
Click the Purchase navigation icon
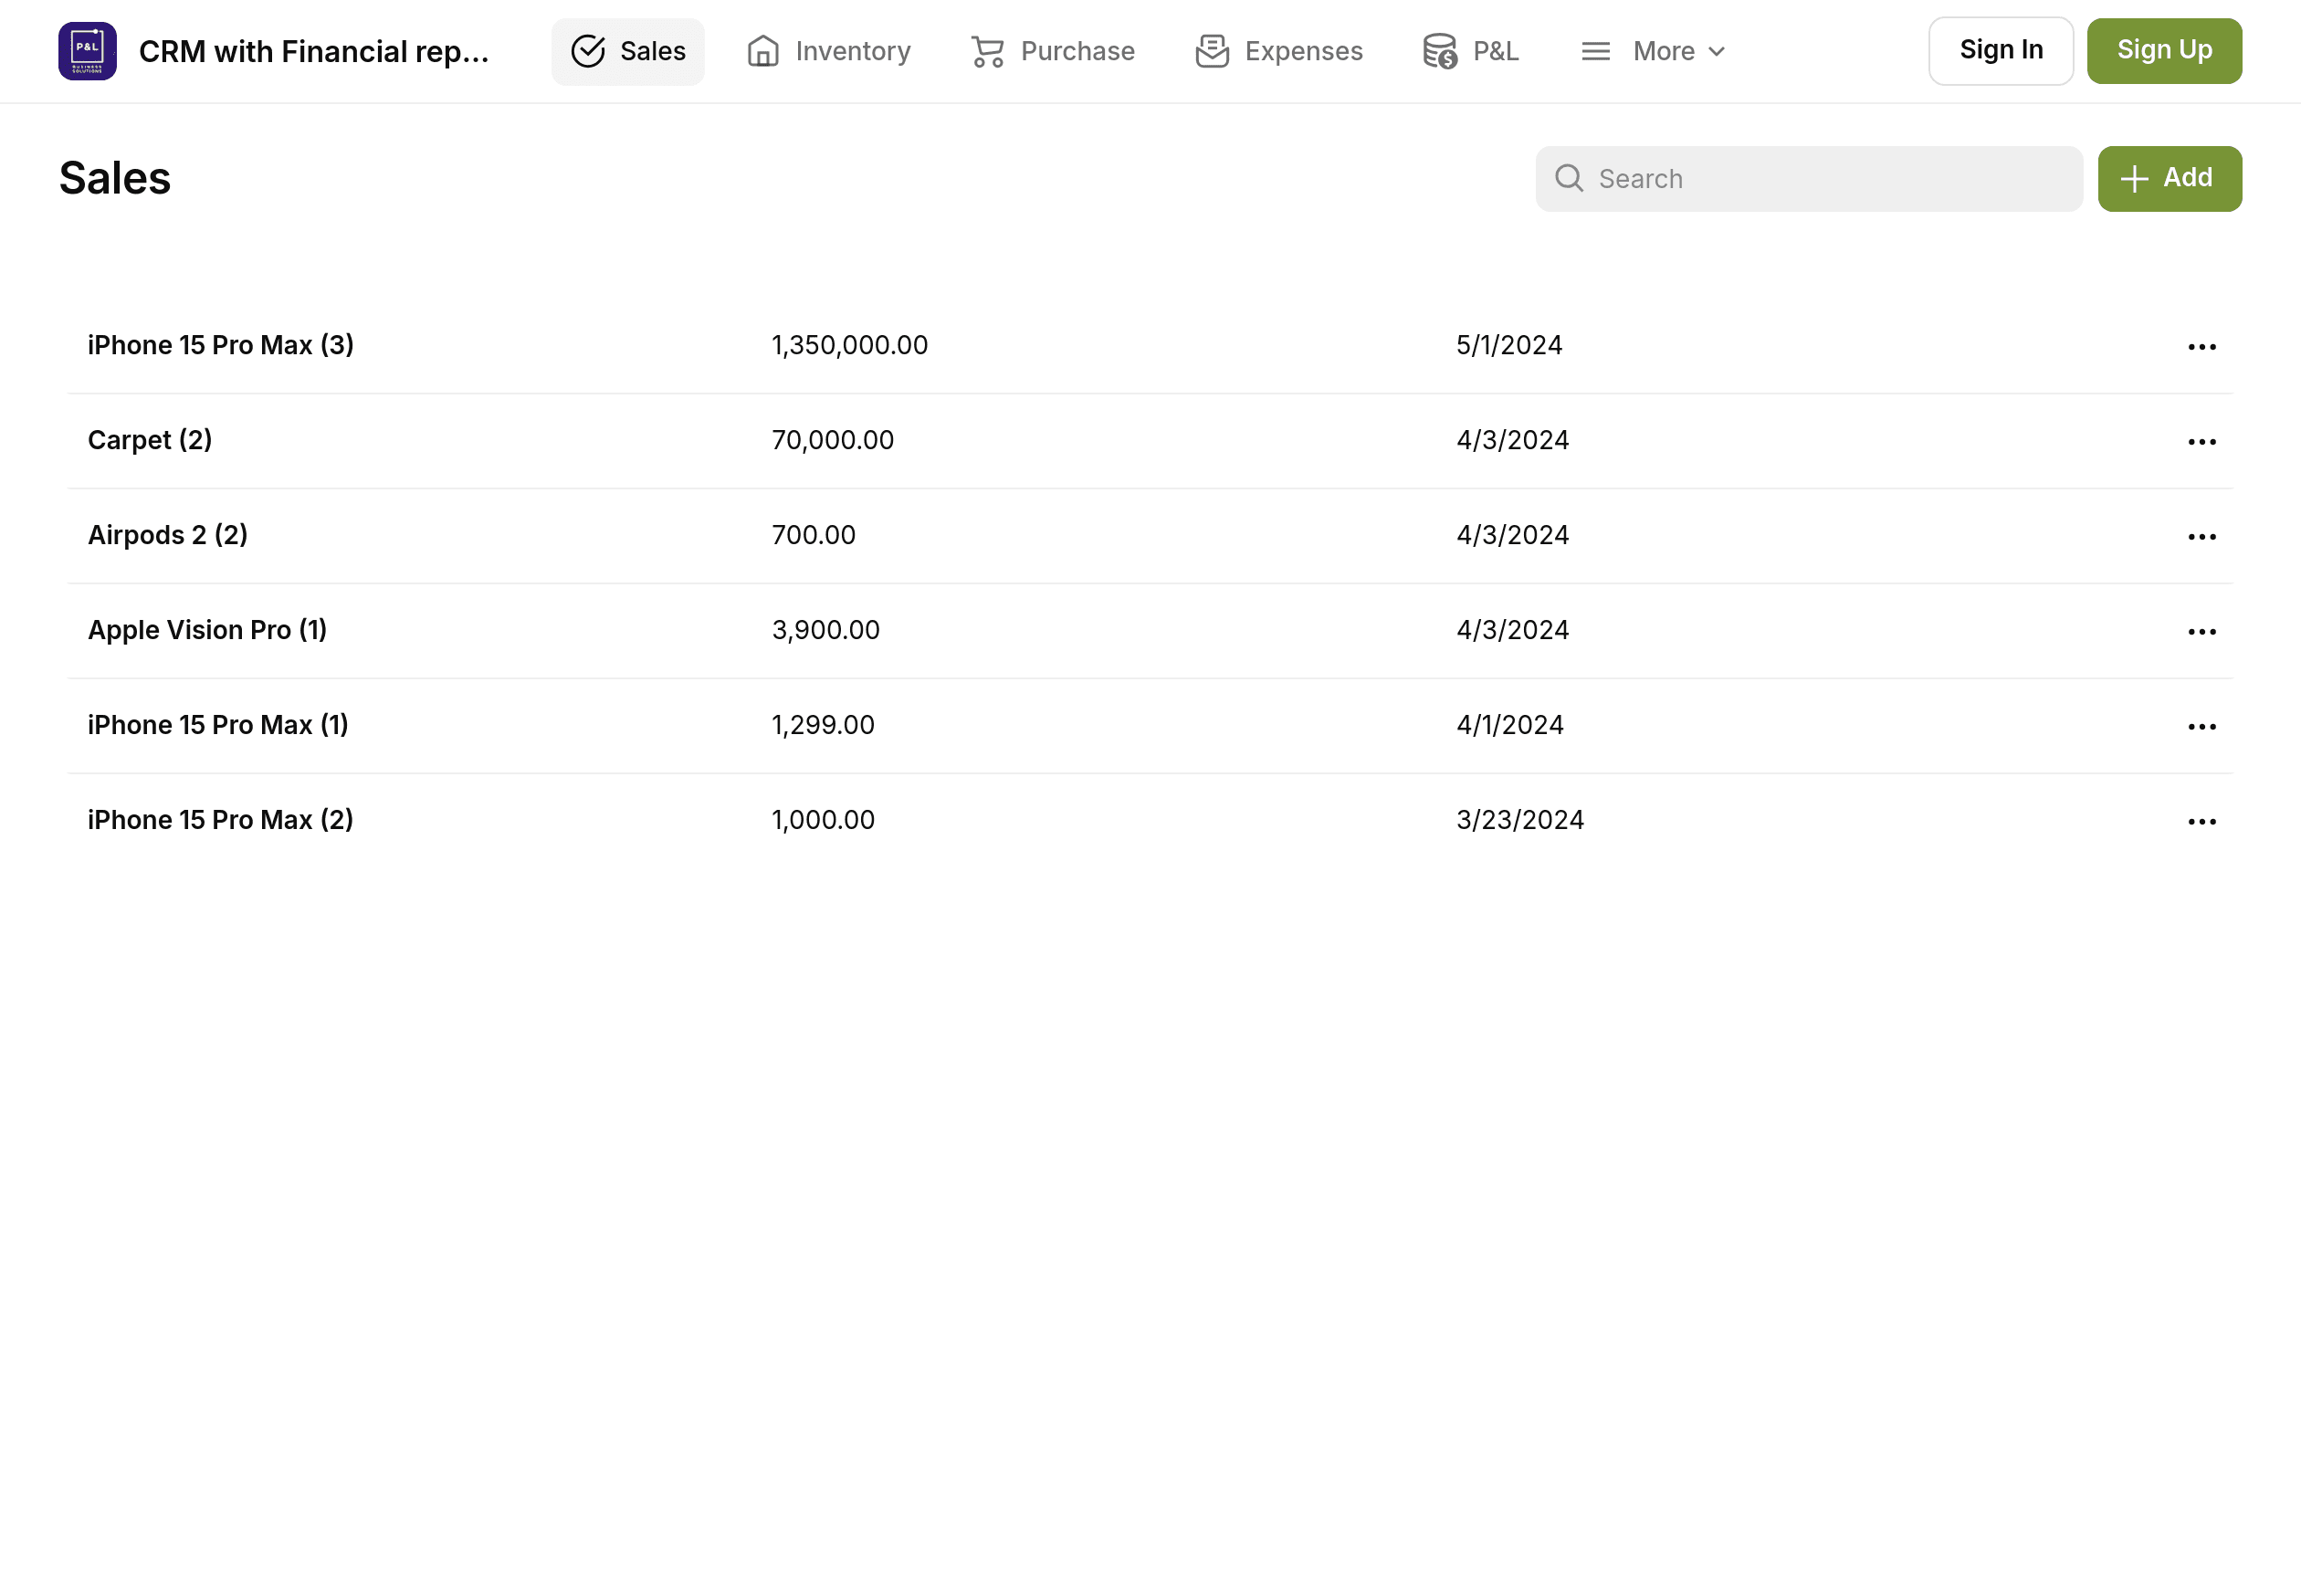(986, 51)
